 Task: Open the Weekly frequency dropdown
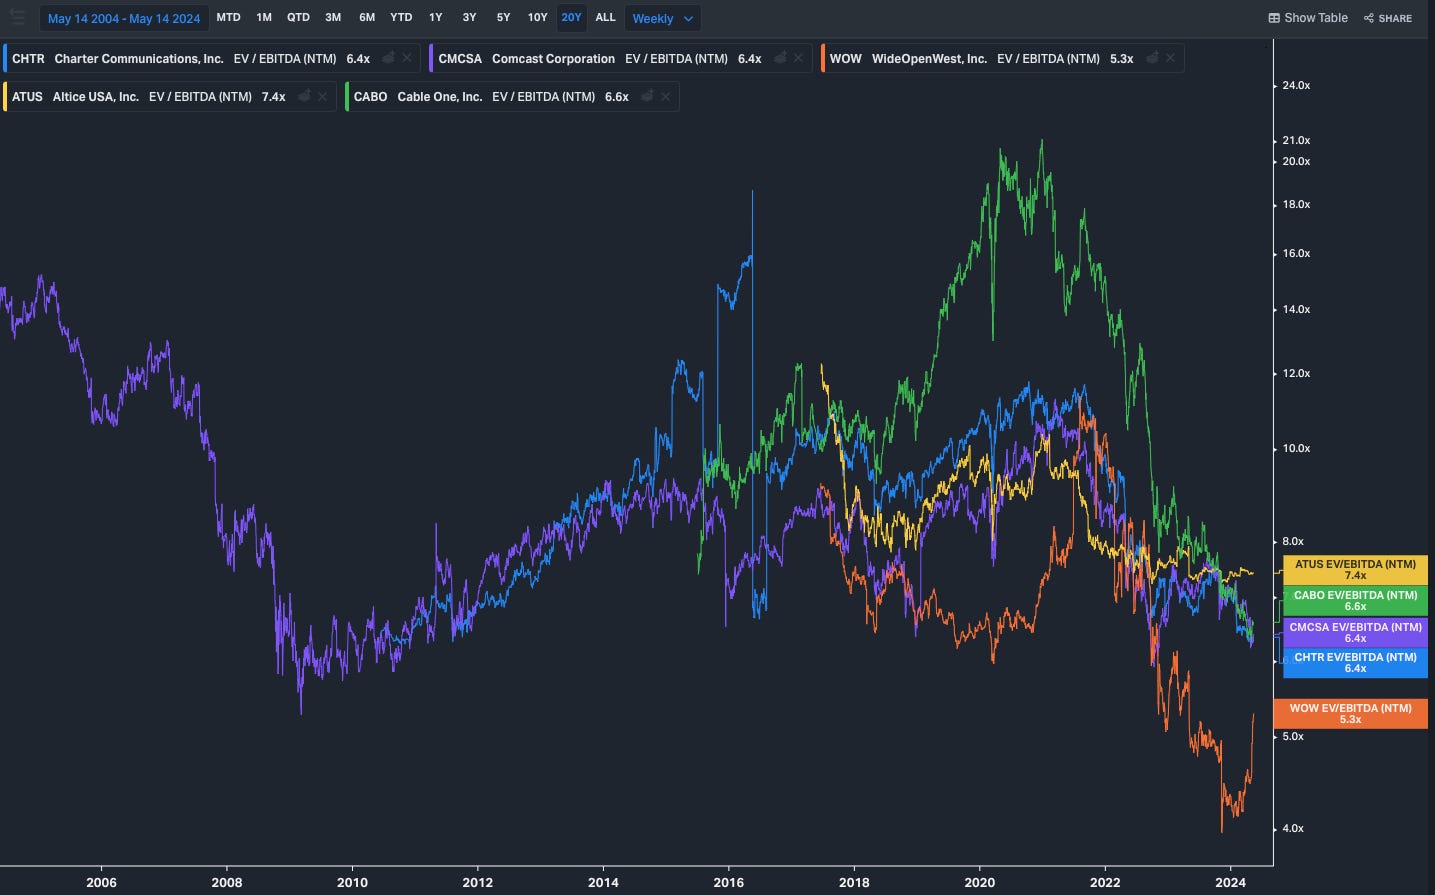click(662, 18)
